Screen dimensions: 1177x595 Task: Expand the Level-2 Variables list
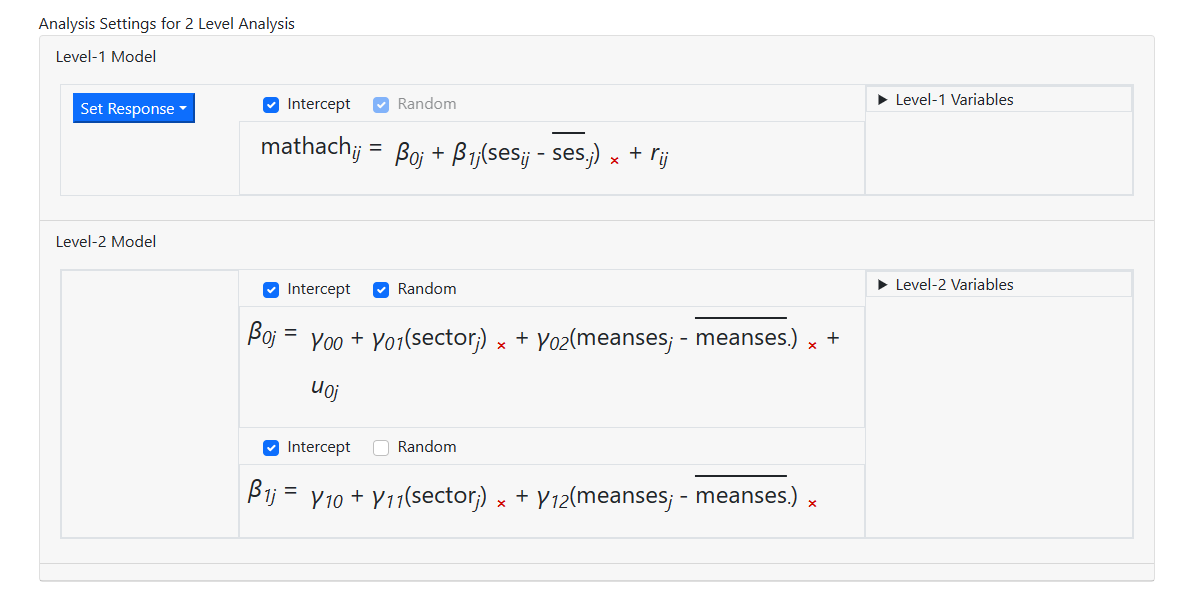coord(945,285)
